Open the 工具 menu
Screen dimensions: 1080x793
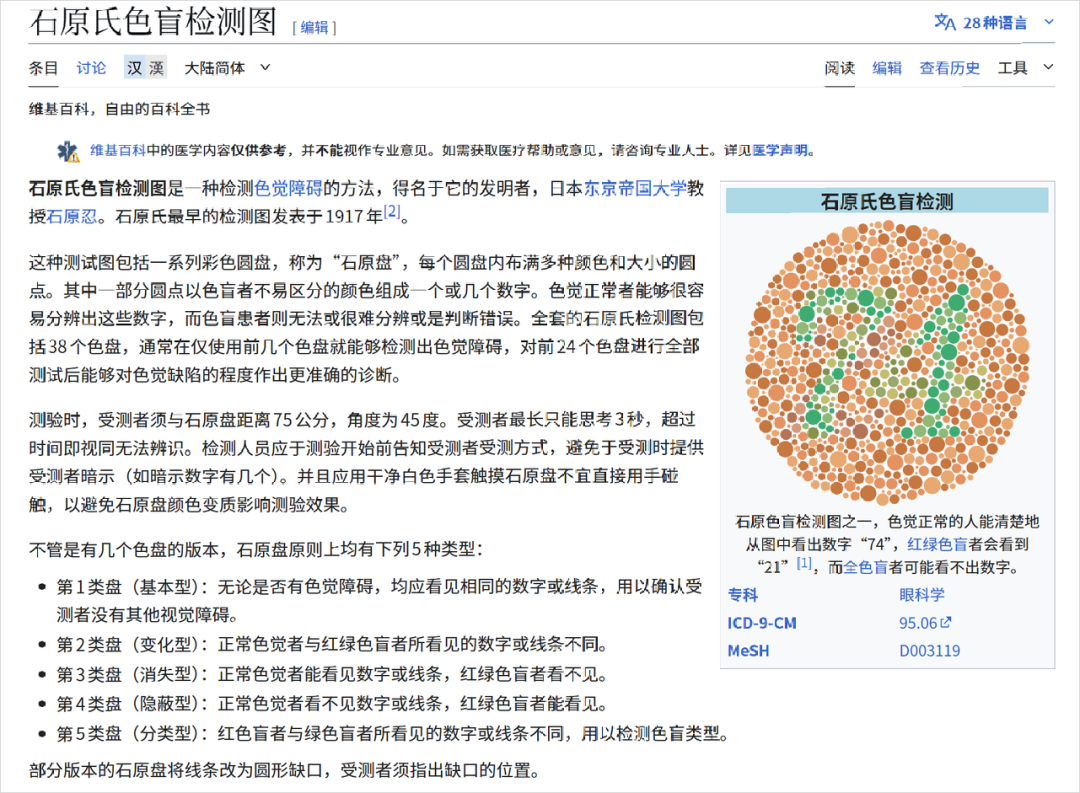coord(1012,68)
